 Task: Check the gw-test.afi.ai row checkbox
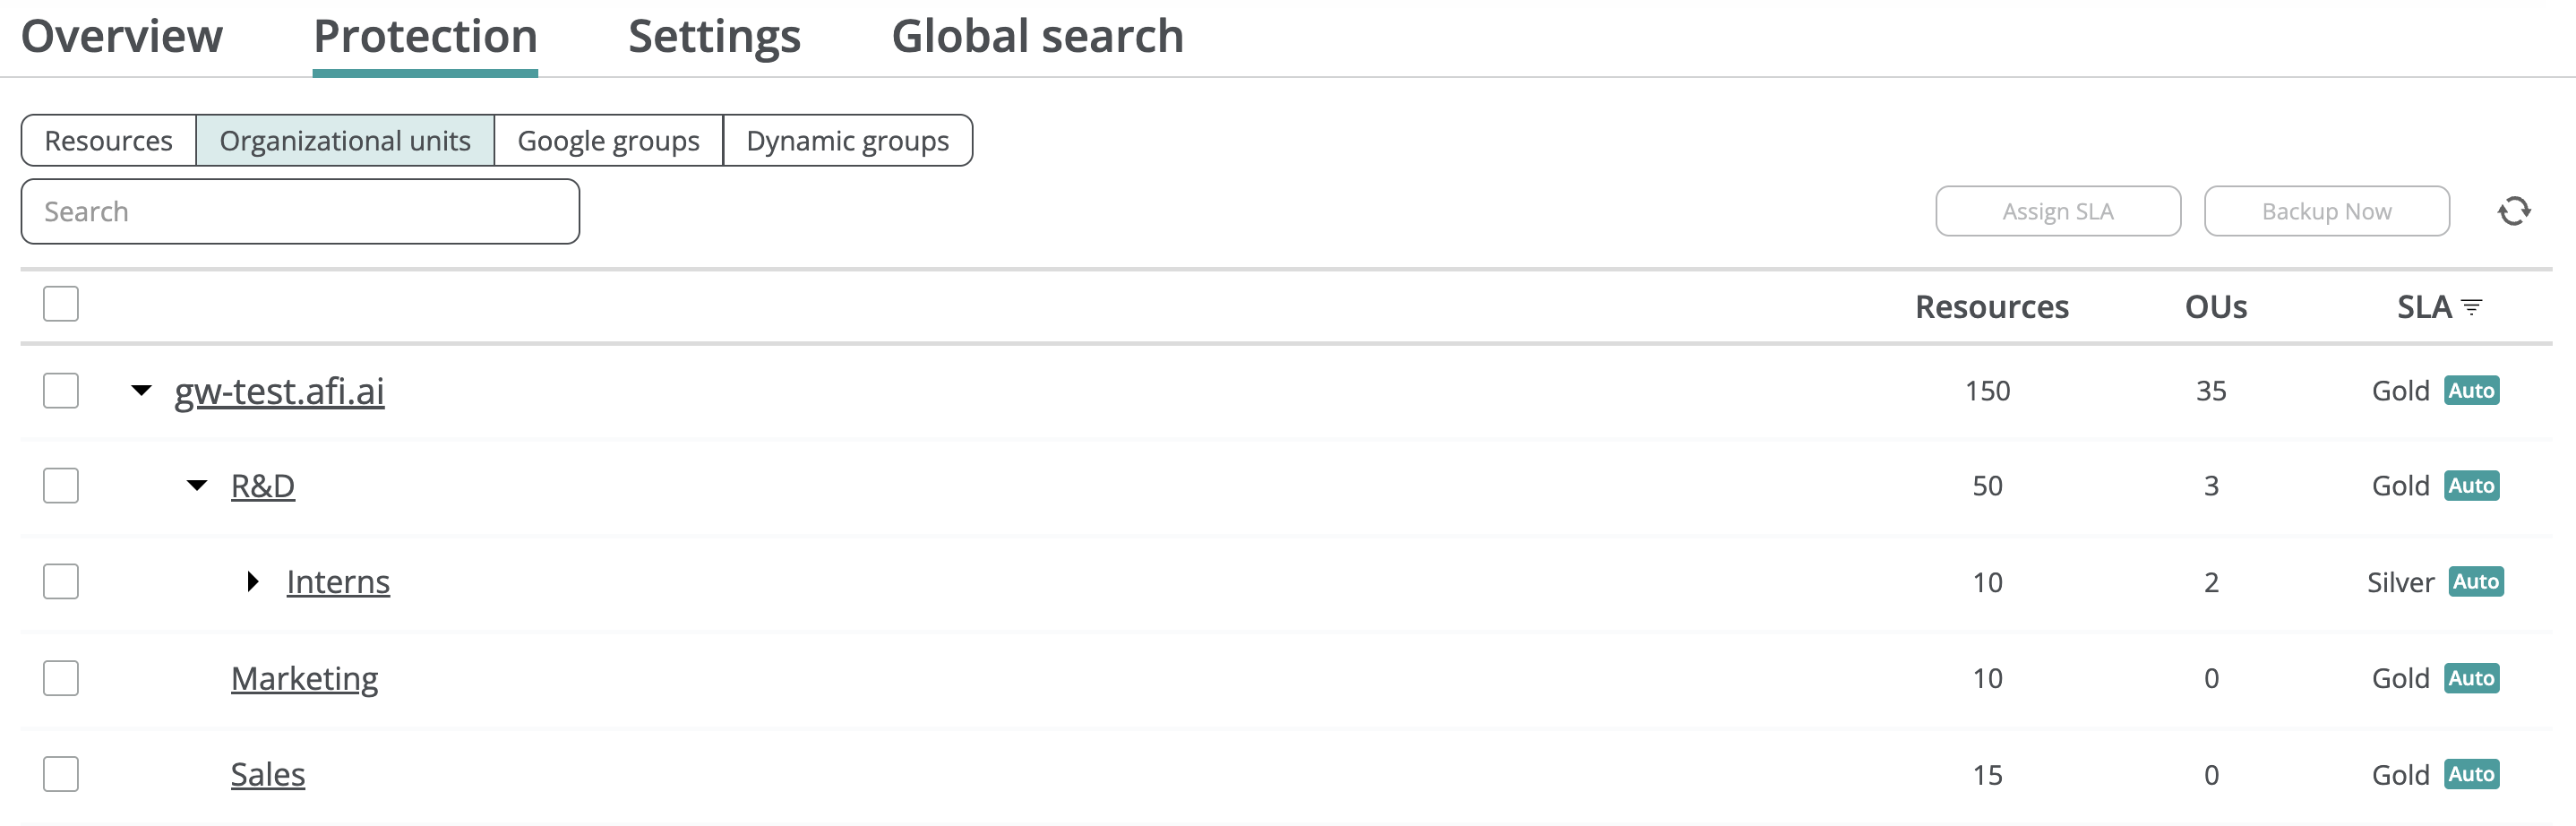click(61, 391)
